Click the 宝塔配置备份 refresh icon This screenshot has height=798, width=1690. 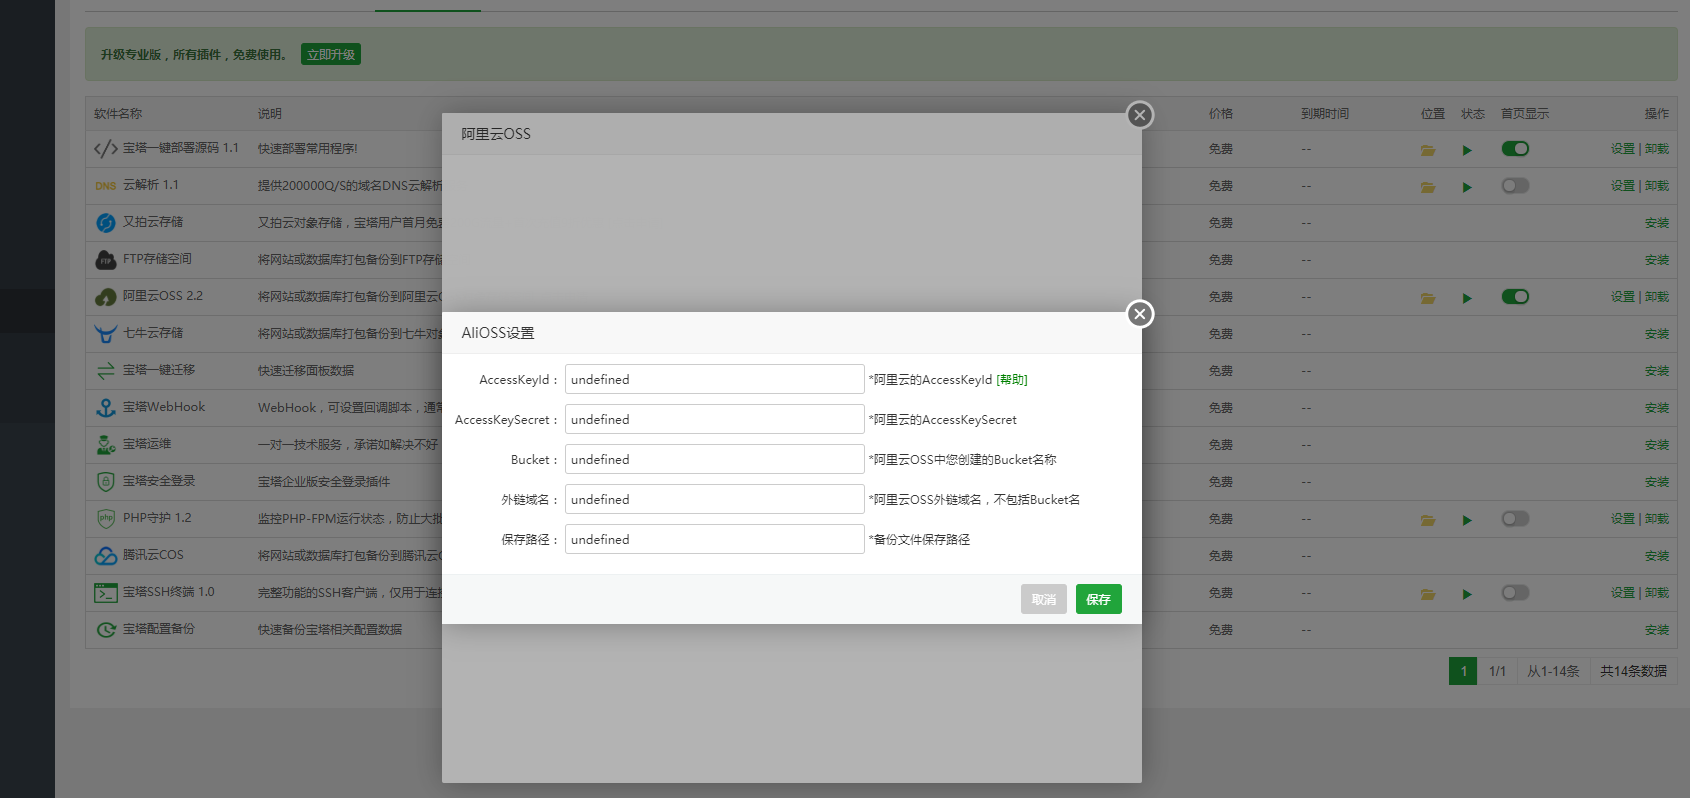pos(106,630)
